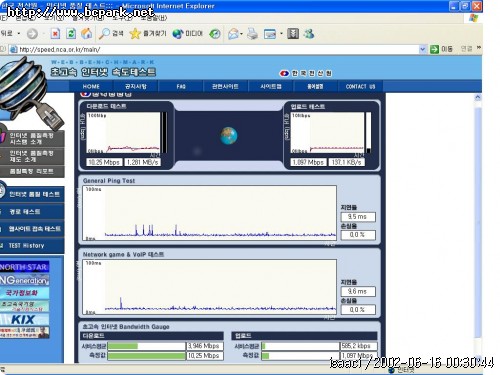This screenshot has width=500, height=375.
Task: Expand the address bar dropdown arrow
Action: (422, 49)
